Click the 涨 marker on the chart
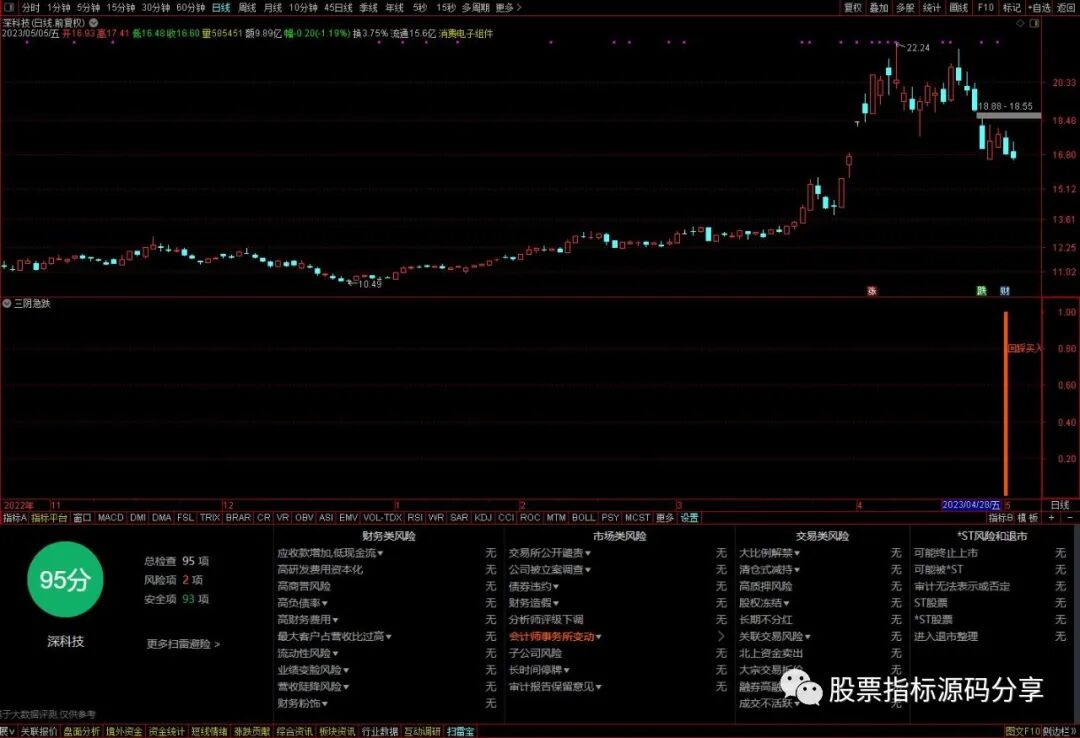1080x738 pixels. click(x=872, y=291)
